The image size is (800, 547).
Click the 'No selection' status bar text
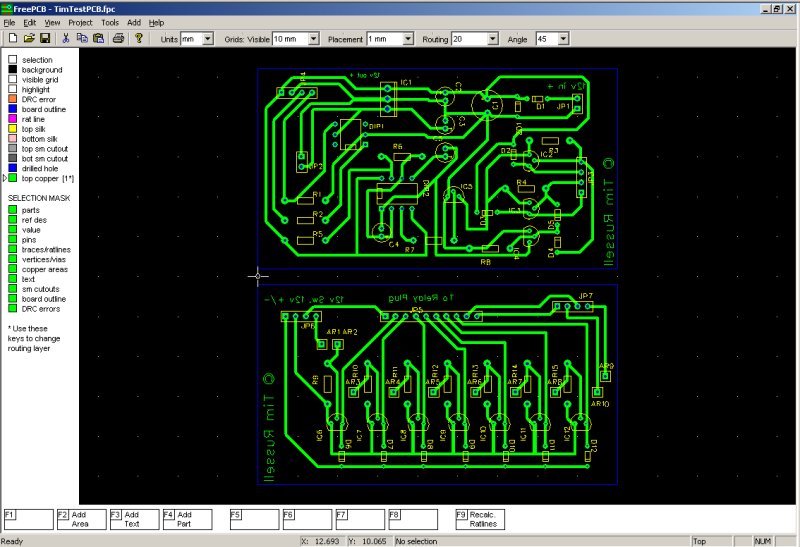tap(416, 541)
